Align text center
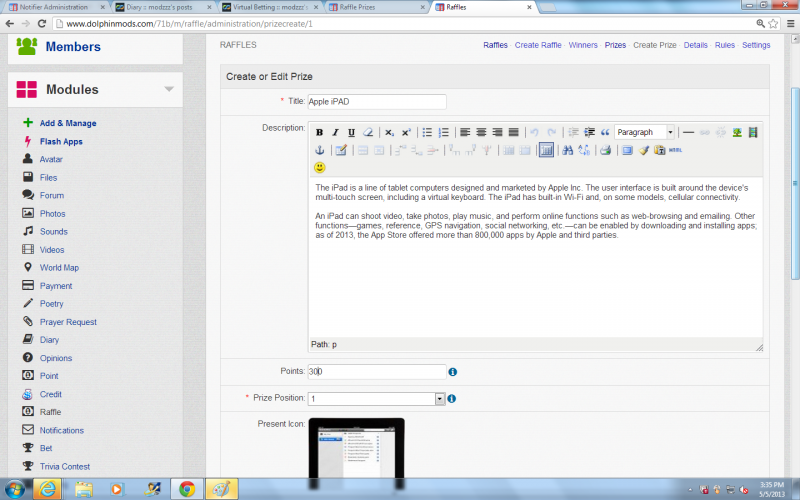Image resolution: width=800 pixels, height=500 pixels. tap(481, 132)
